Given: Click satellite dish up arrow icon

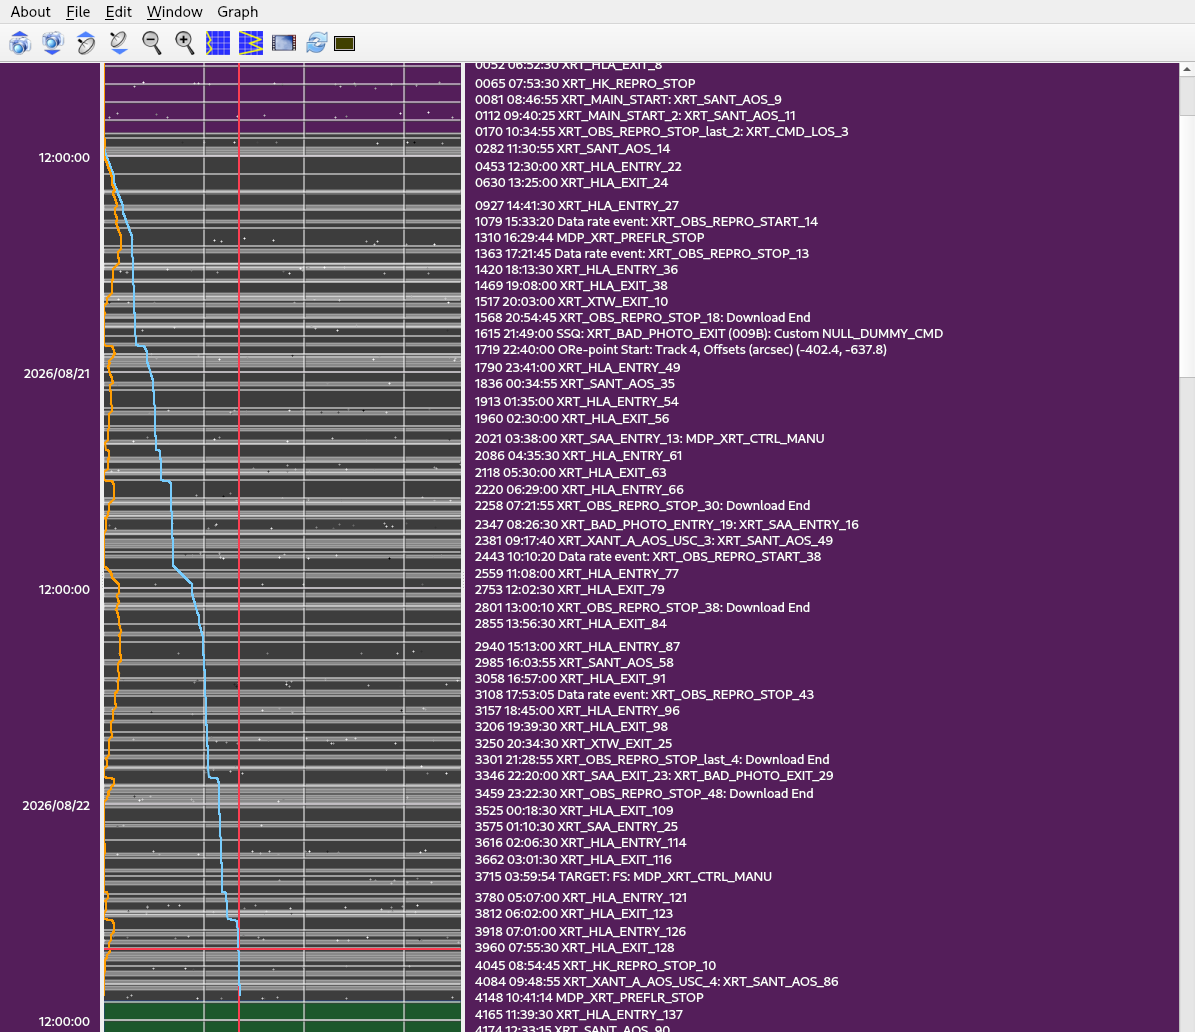Looking at the screenshot, I should pyautogui.click(x=86, y=43).
